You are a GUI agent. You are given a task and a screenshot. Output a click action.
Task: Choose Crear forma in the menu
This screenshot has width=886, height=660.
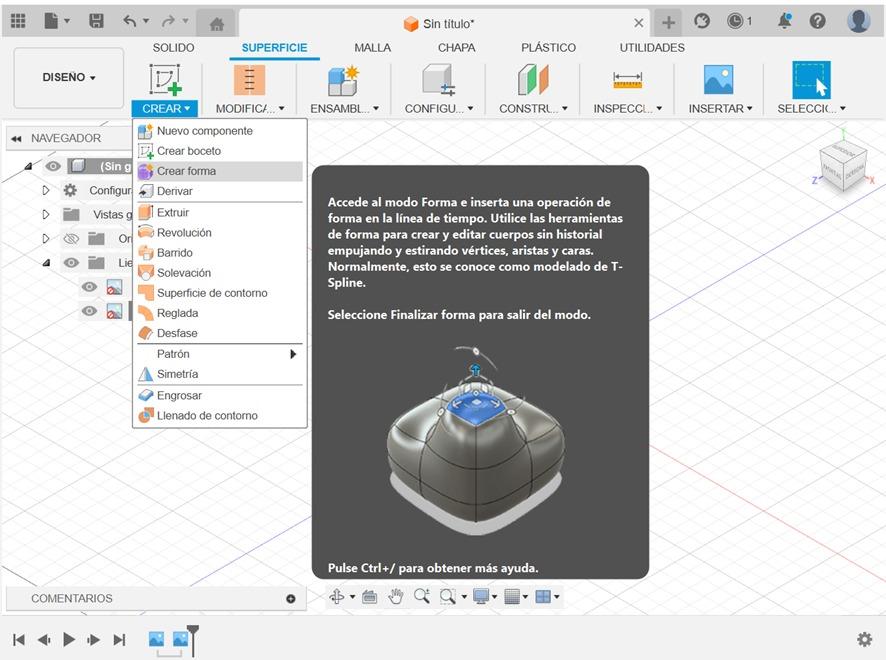(220, 171)
